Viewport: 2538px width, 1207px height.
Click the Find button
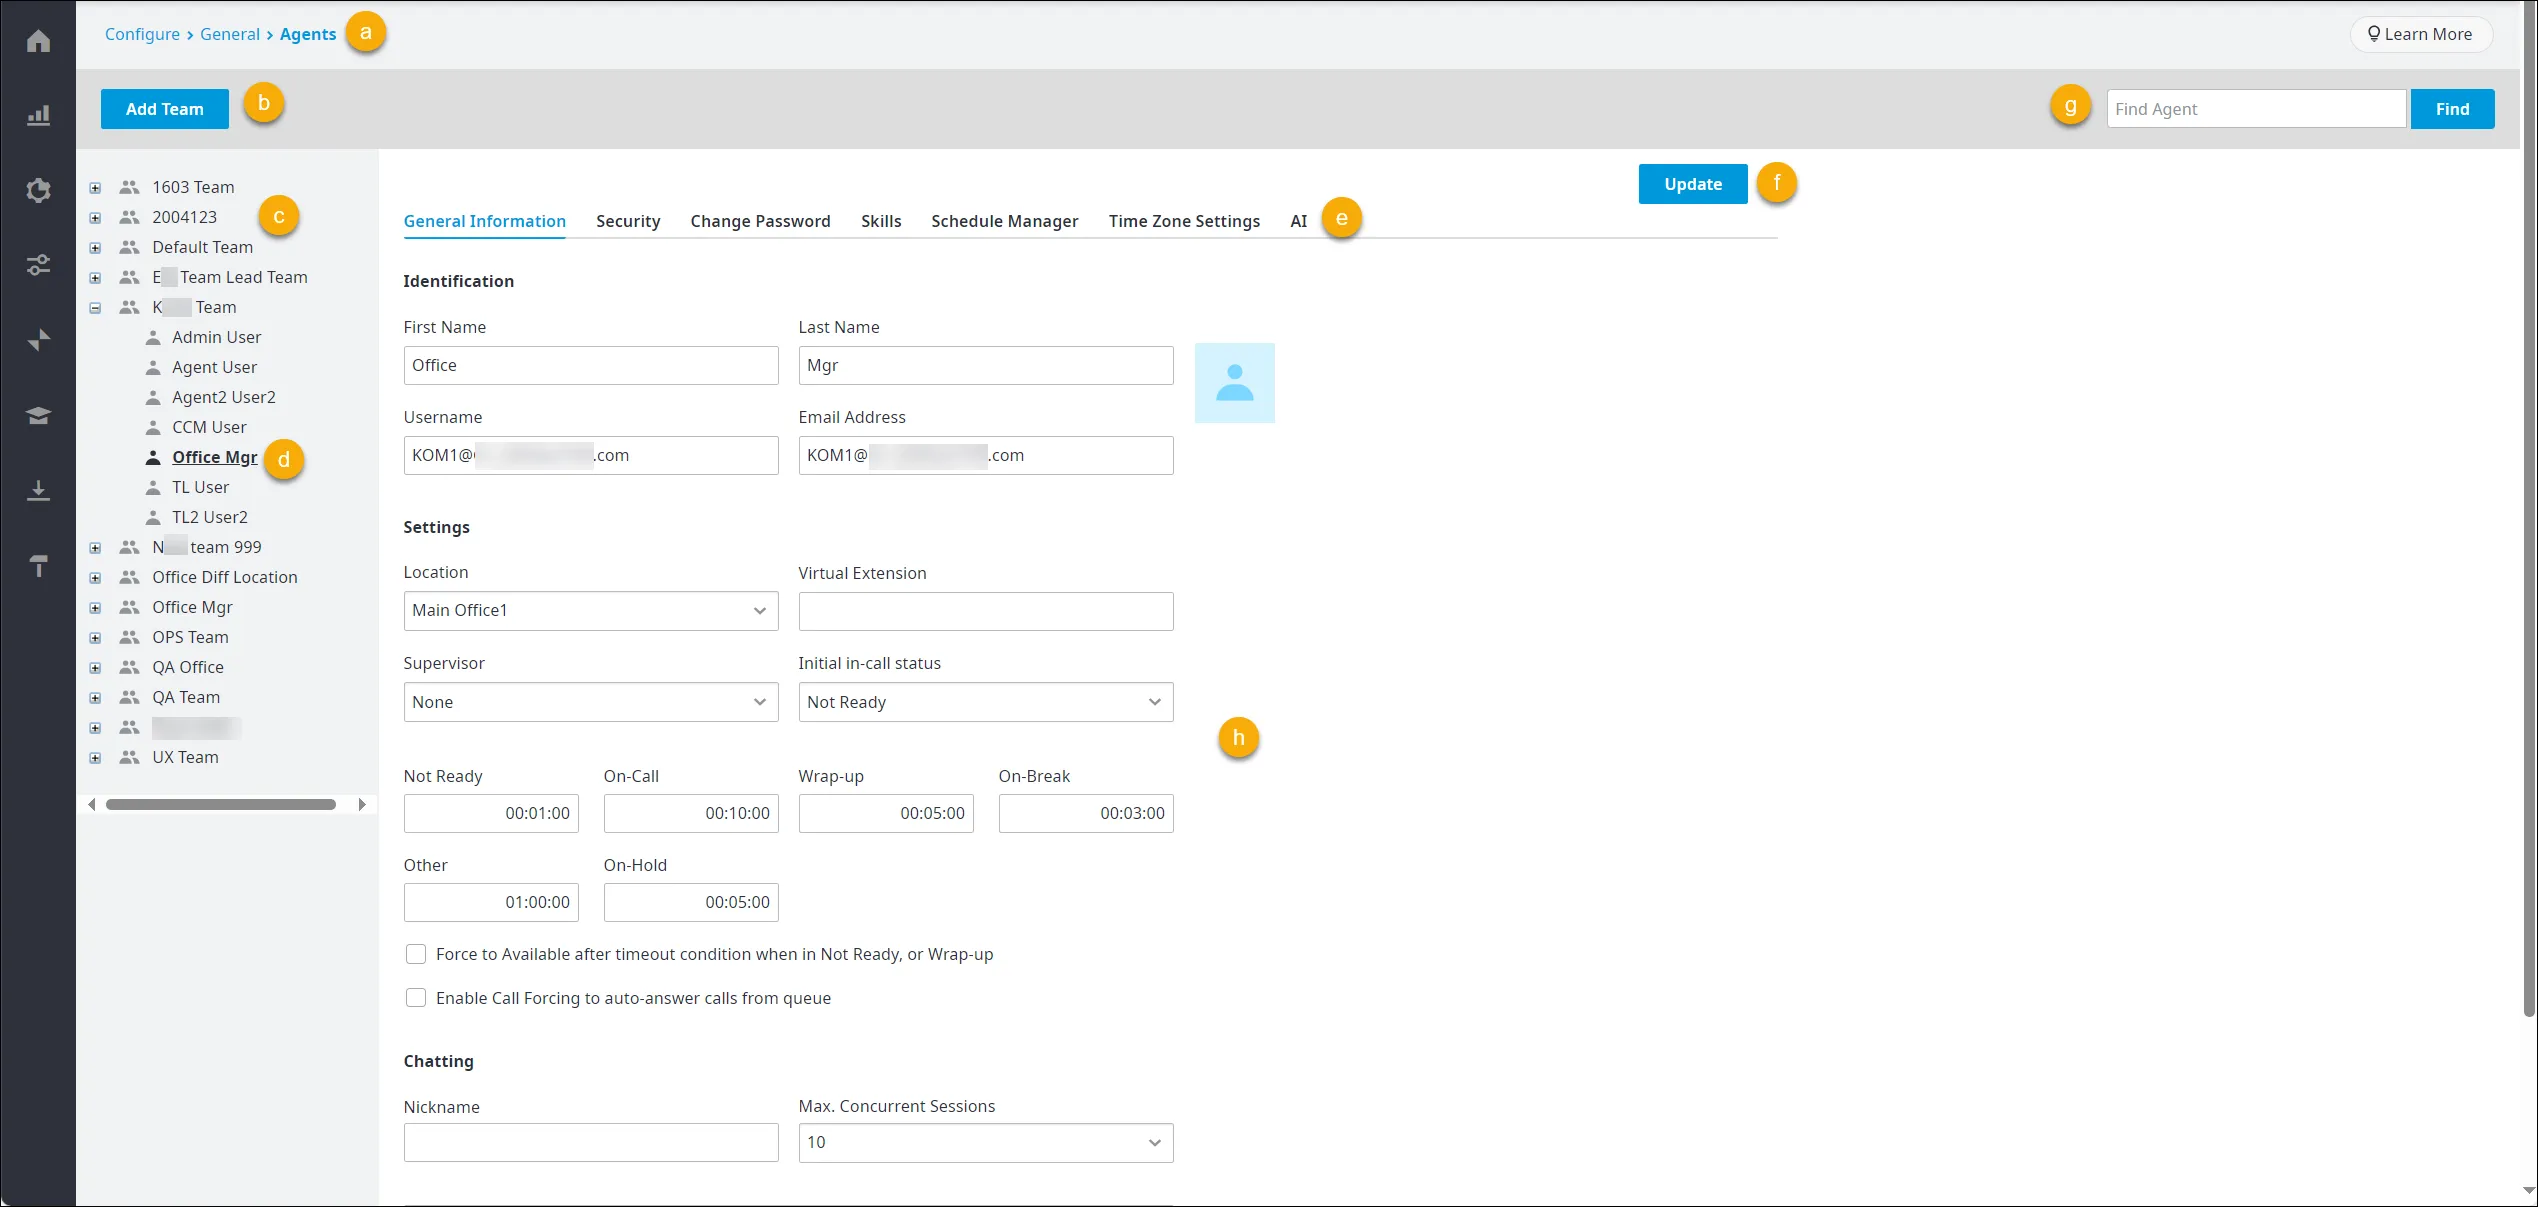(2452, 109)
